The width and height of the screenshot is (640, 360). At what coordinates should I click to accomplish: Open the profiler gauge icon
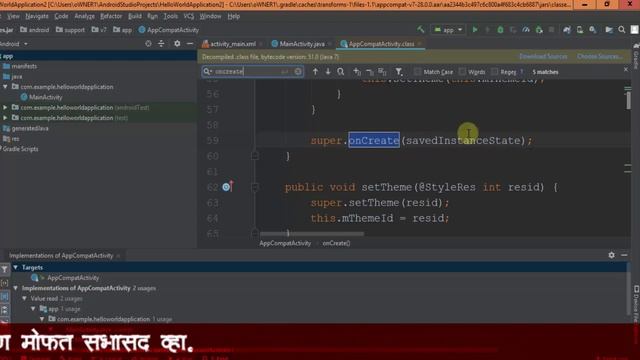(526, 29)
